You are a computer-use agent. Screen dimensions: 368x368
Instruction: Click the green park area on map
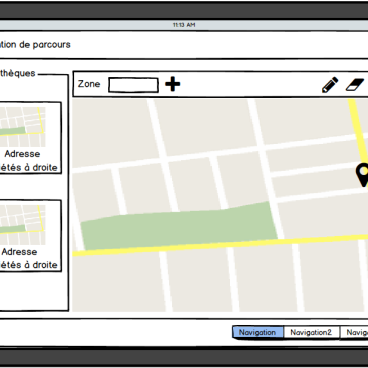pos(179,225)
